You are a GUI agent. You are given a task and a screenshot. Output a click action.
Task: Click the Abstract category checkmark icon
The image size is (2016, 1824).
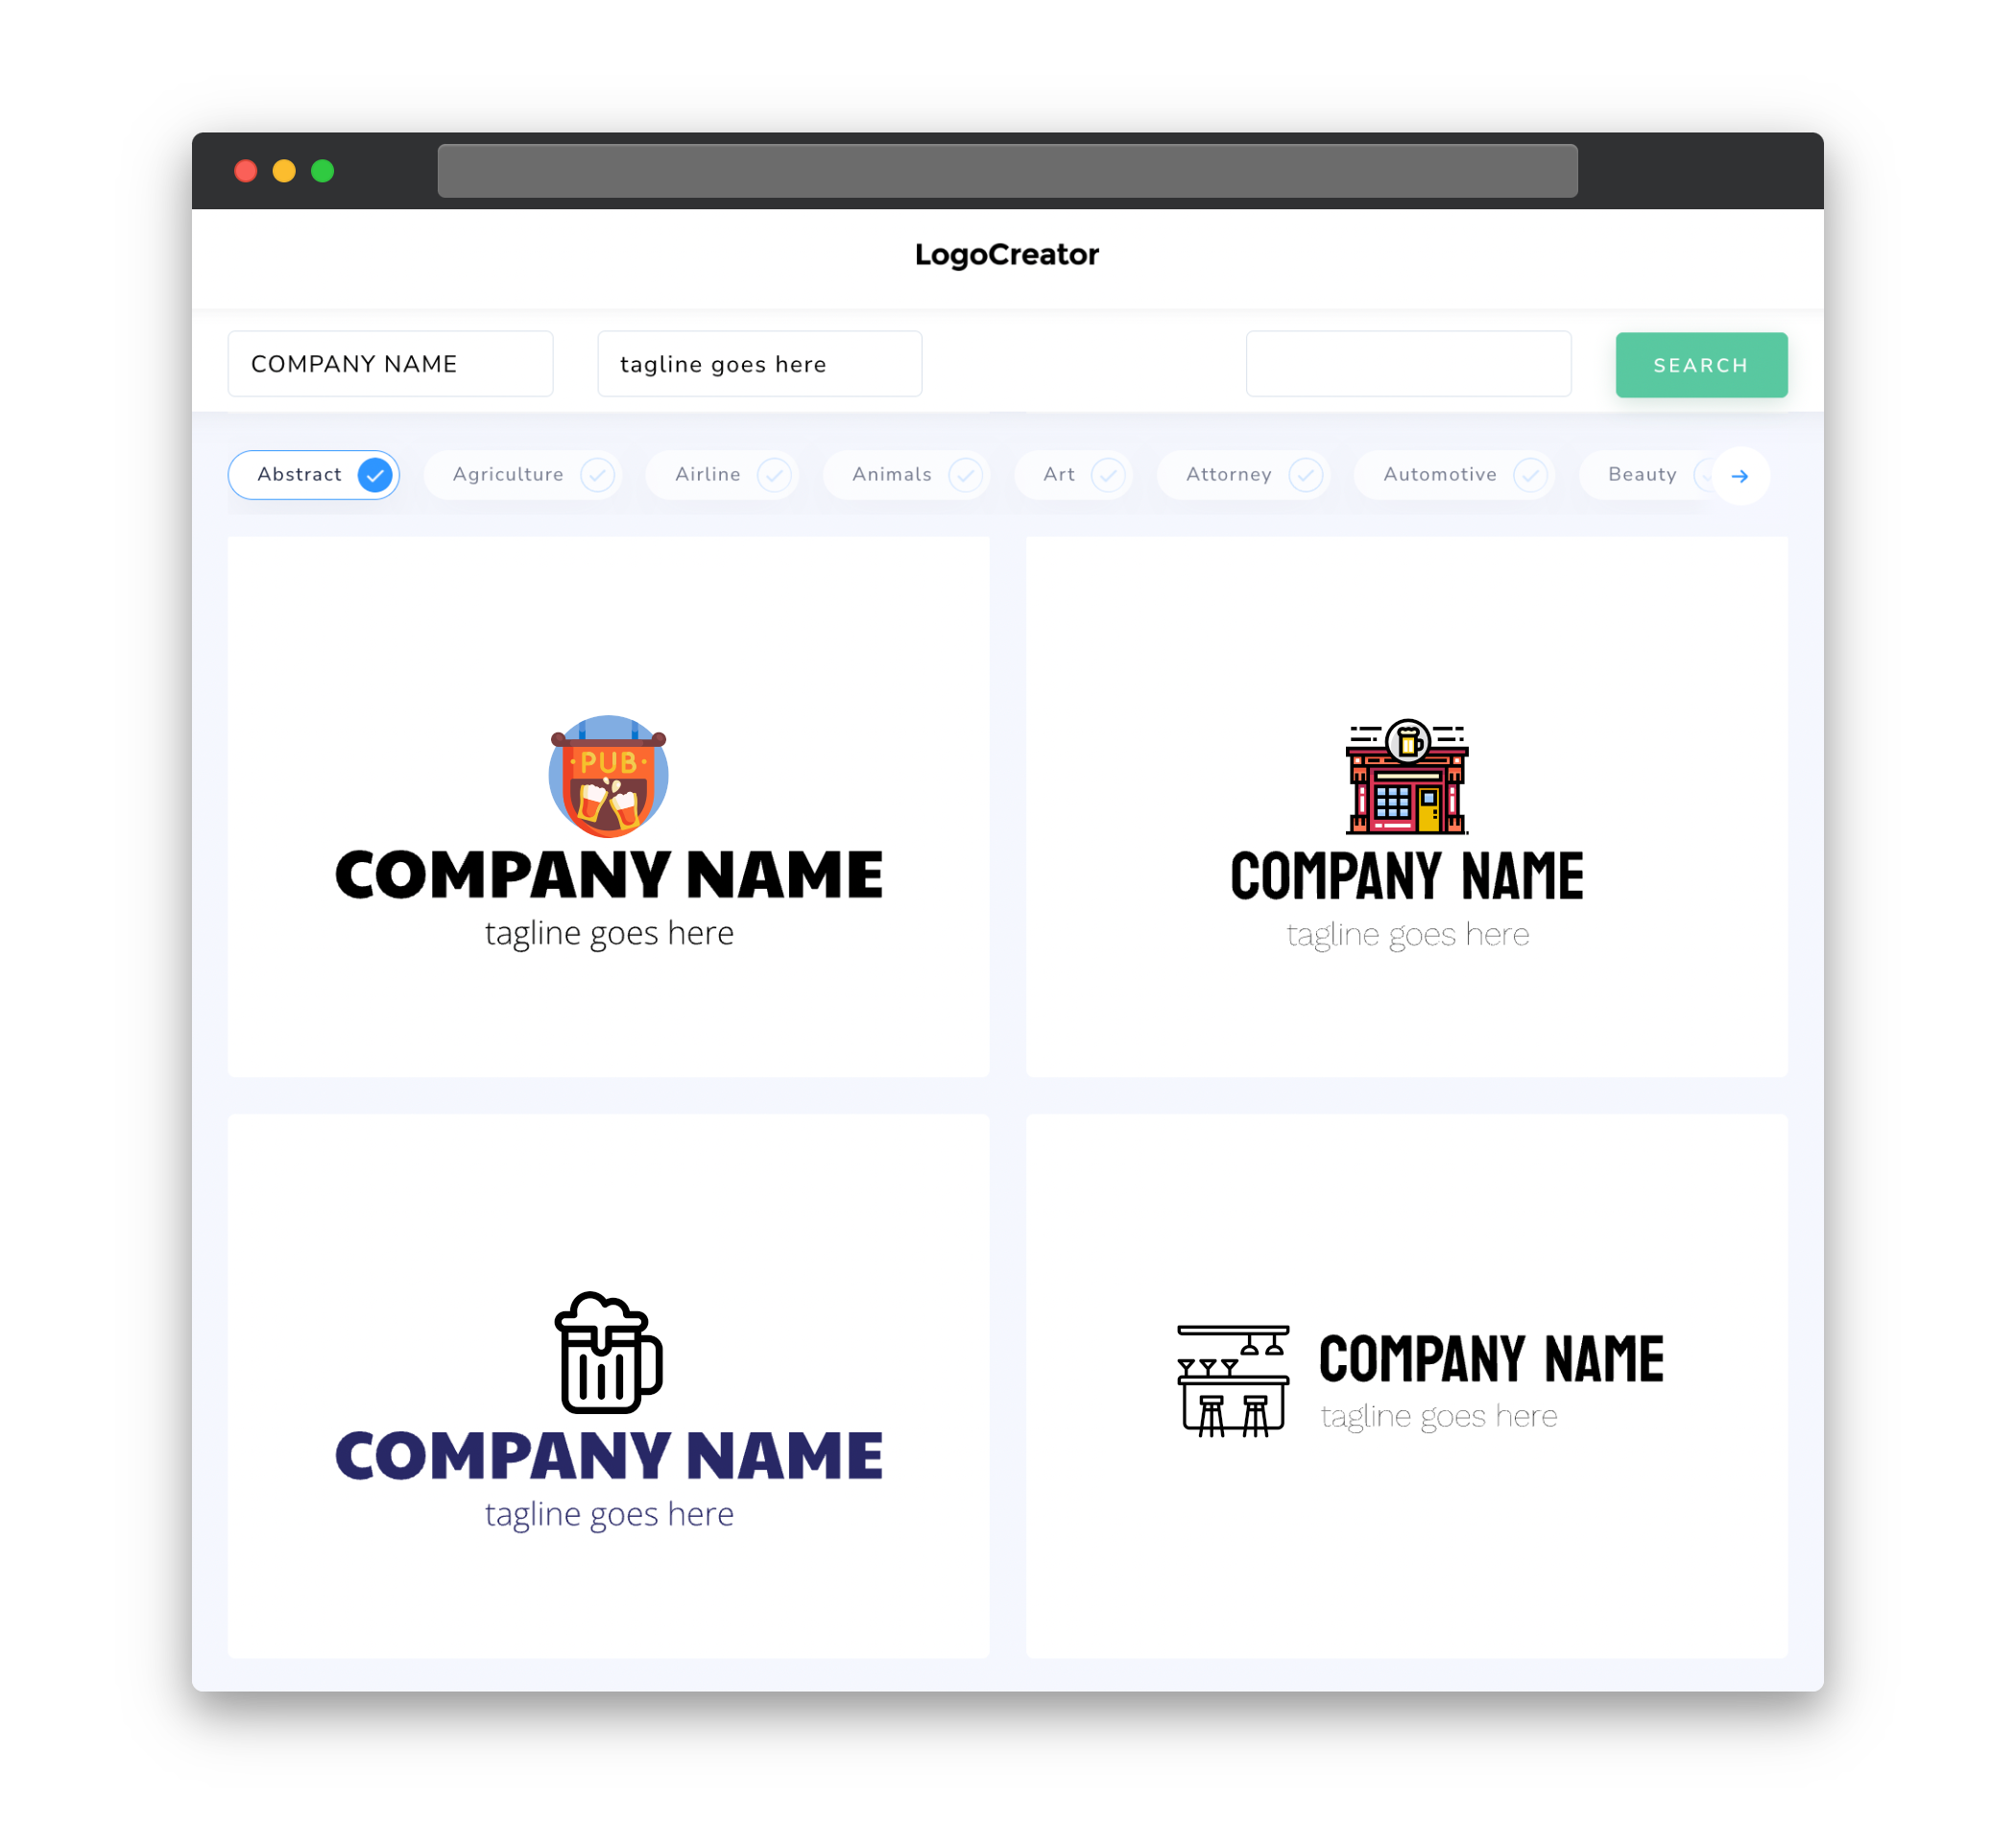(x=374, y=474)
